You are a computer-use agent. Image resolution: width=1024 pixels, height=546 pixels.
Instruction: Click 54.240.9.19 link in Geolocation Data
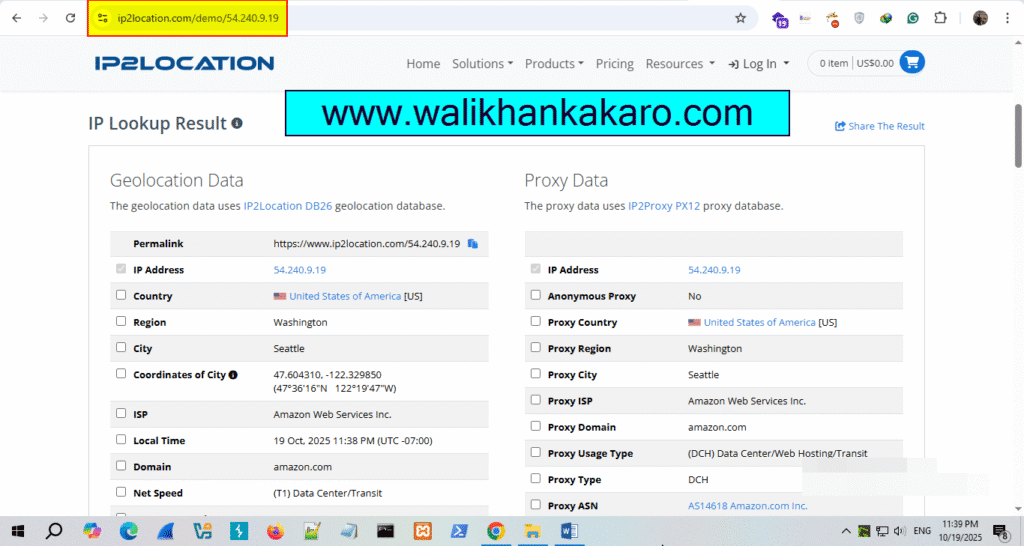pos(300,270)
